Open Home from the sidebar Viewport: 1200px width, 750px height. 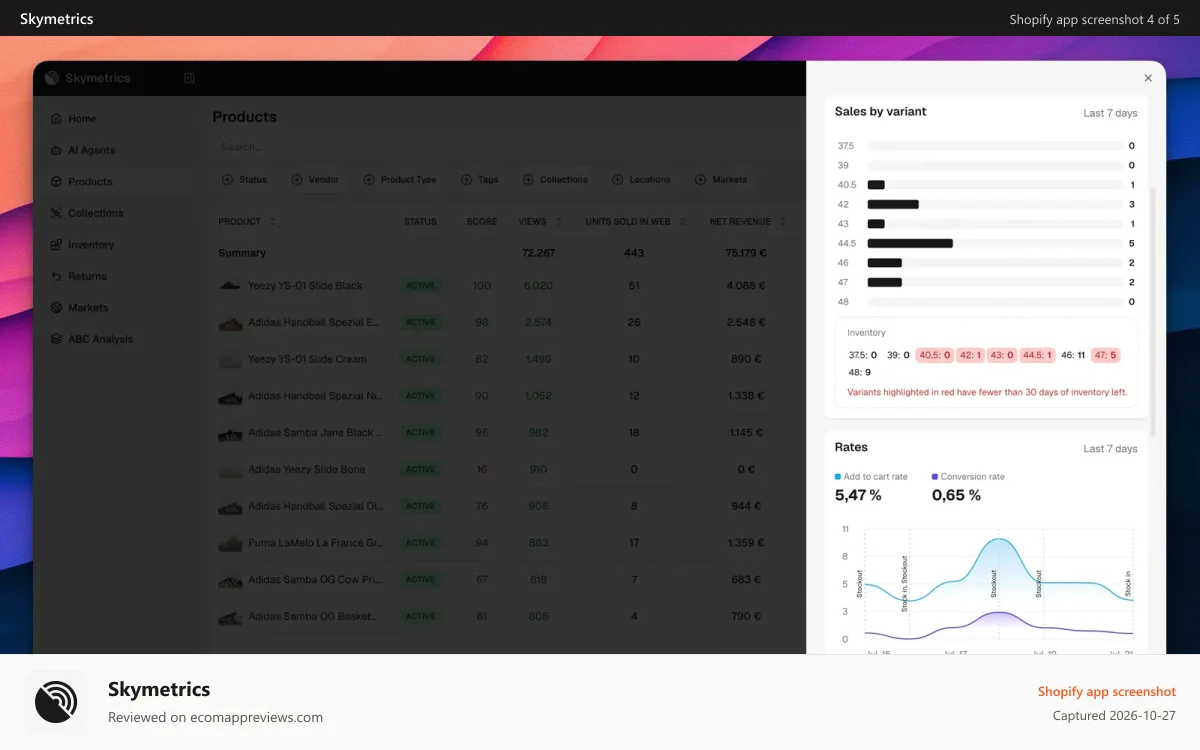pyautogui.click(x=82, y=119)
